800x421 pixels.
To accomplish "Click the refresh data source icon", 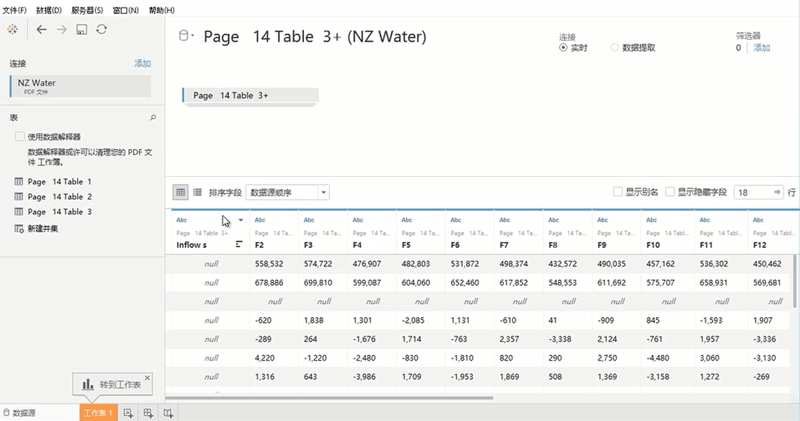I will click(x=102, y=30).
